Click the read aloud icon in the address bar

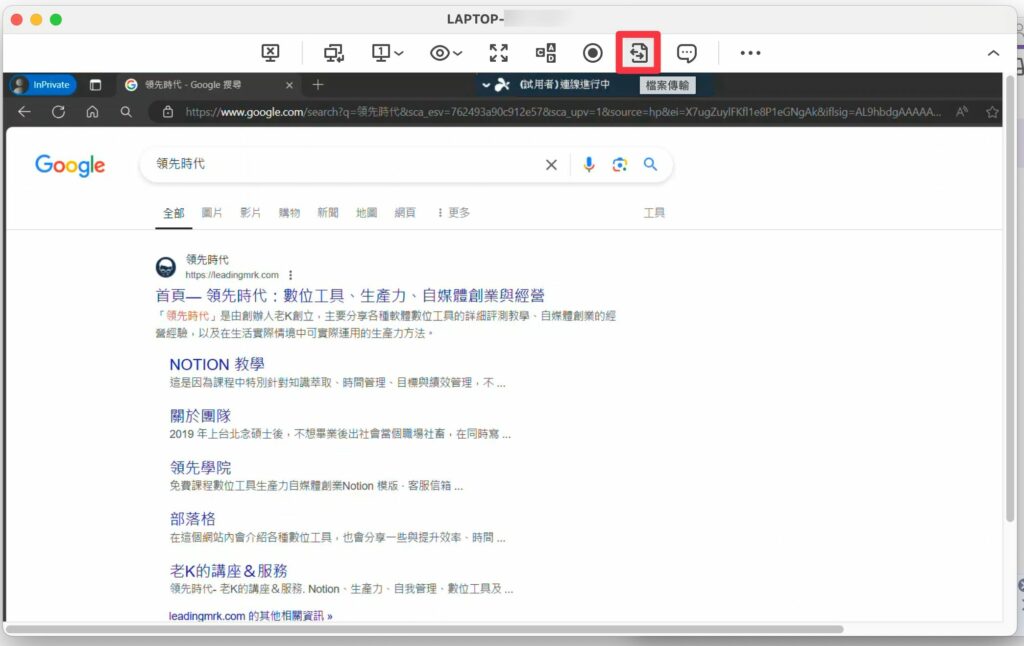click(x=962, y=112)
